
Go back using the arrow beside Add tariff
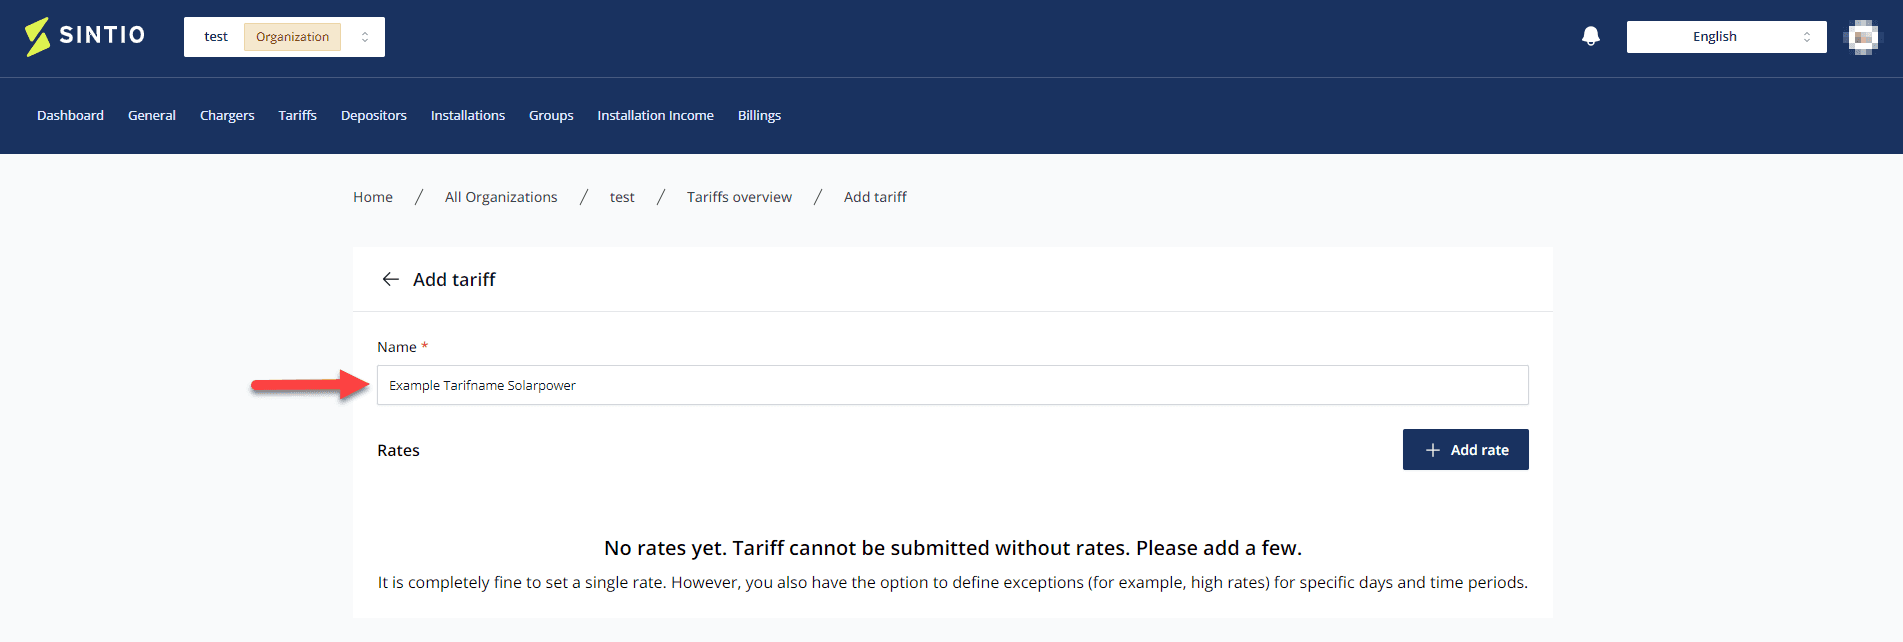(390, 279)
